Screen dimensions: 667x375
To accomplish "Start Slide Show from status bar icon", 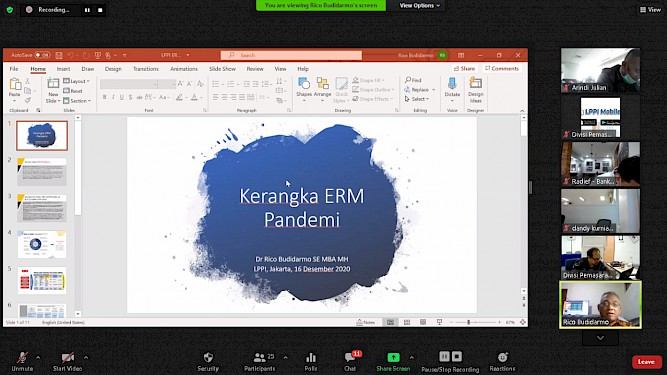I will [x=439, y=322].
